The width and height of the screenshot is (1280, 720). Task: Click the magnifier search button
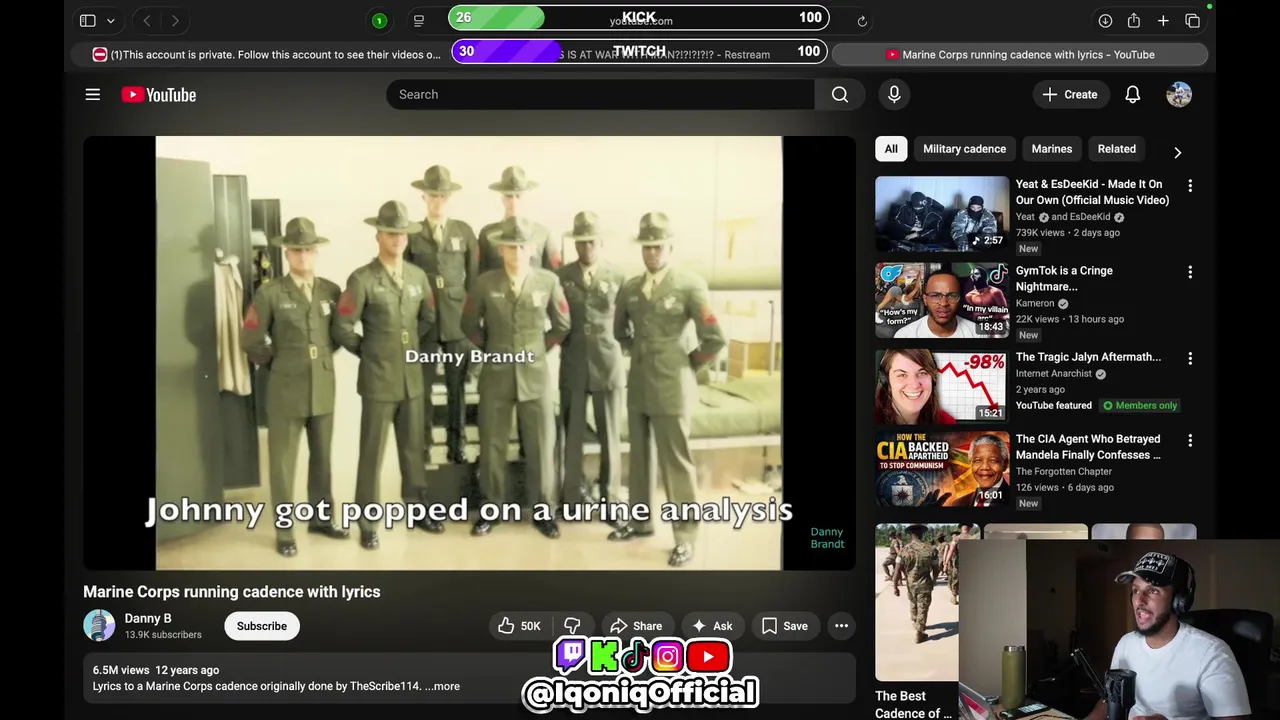click(x=840, y=94)
